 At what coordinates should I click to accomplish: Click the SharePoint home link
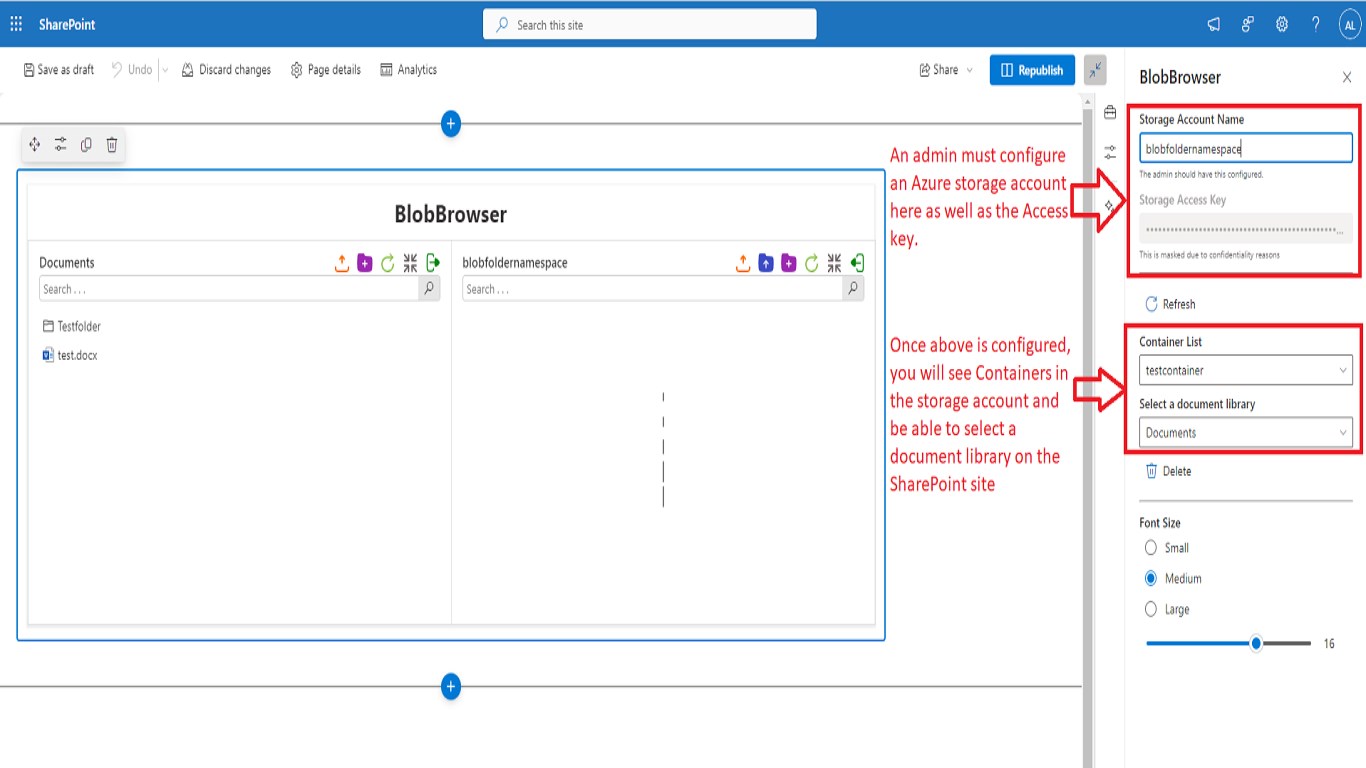(x=67, y=24)
